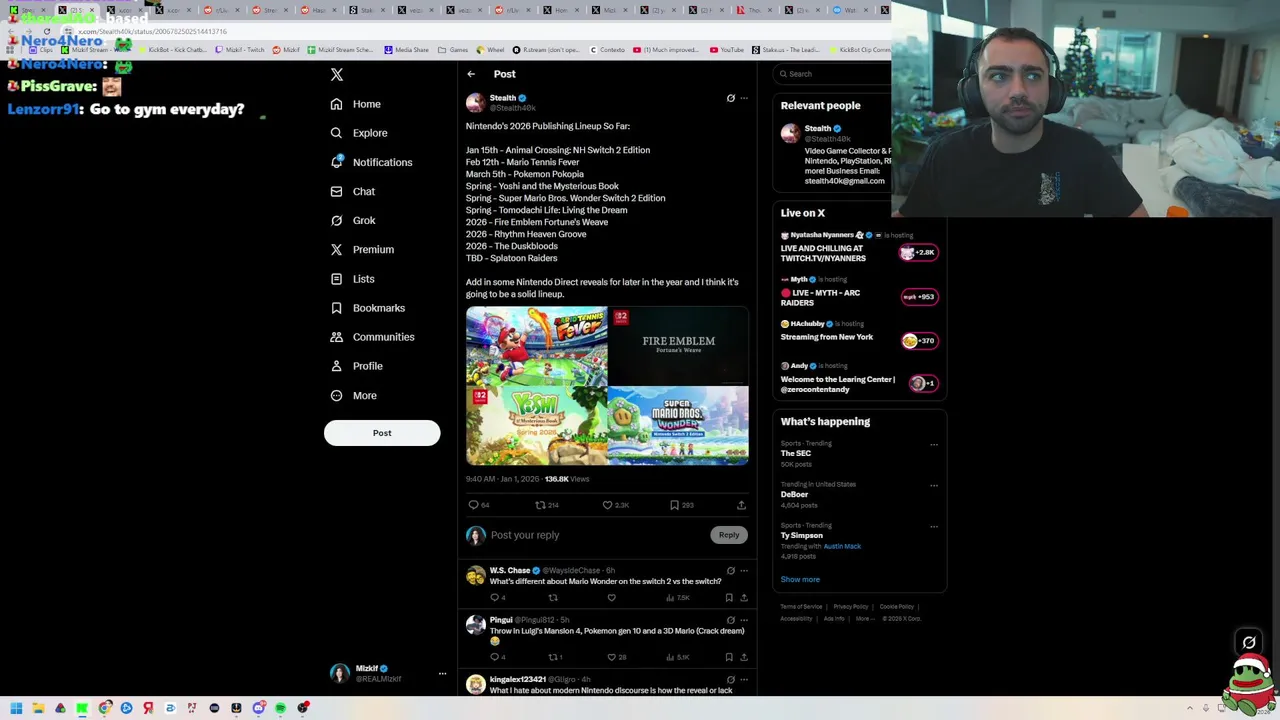The height and width of the screenshot is (720, 1280).
Task: Open Austin Mack trending link
Action: pyautogui.click(x=842, y=546)
